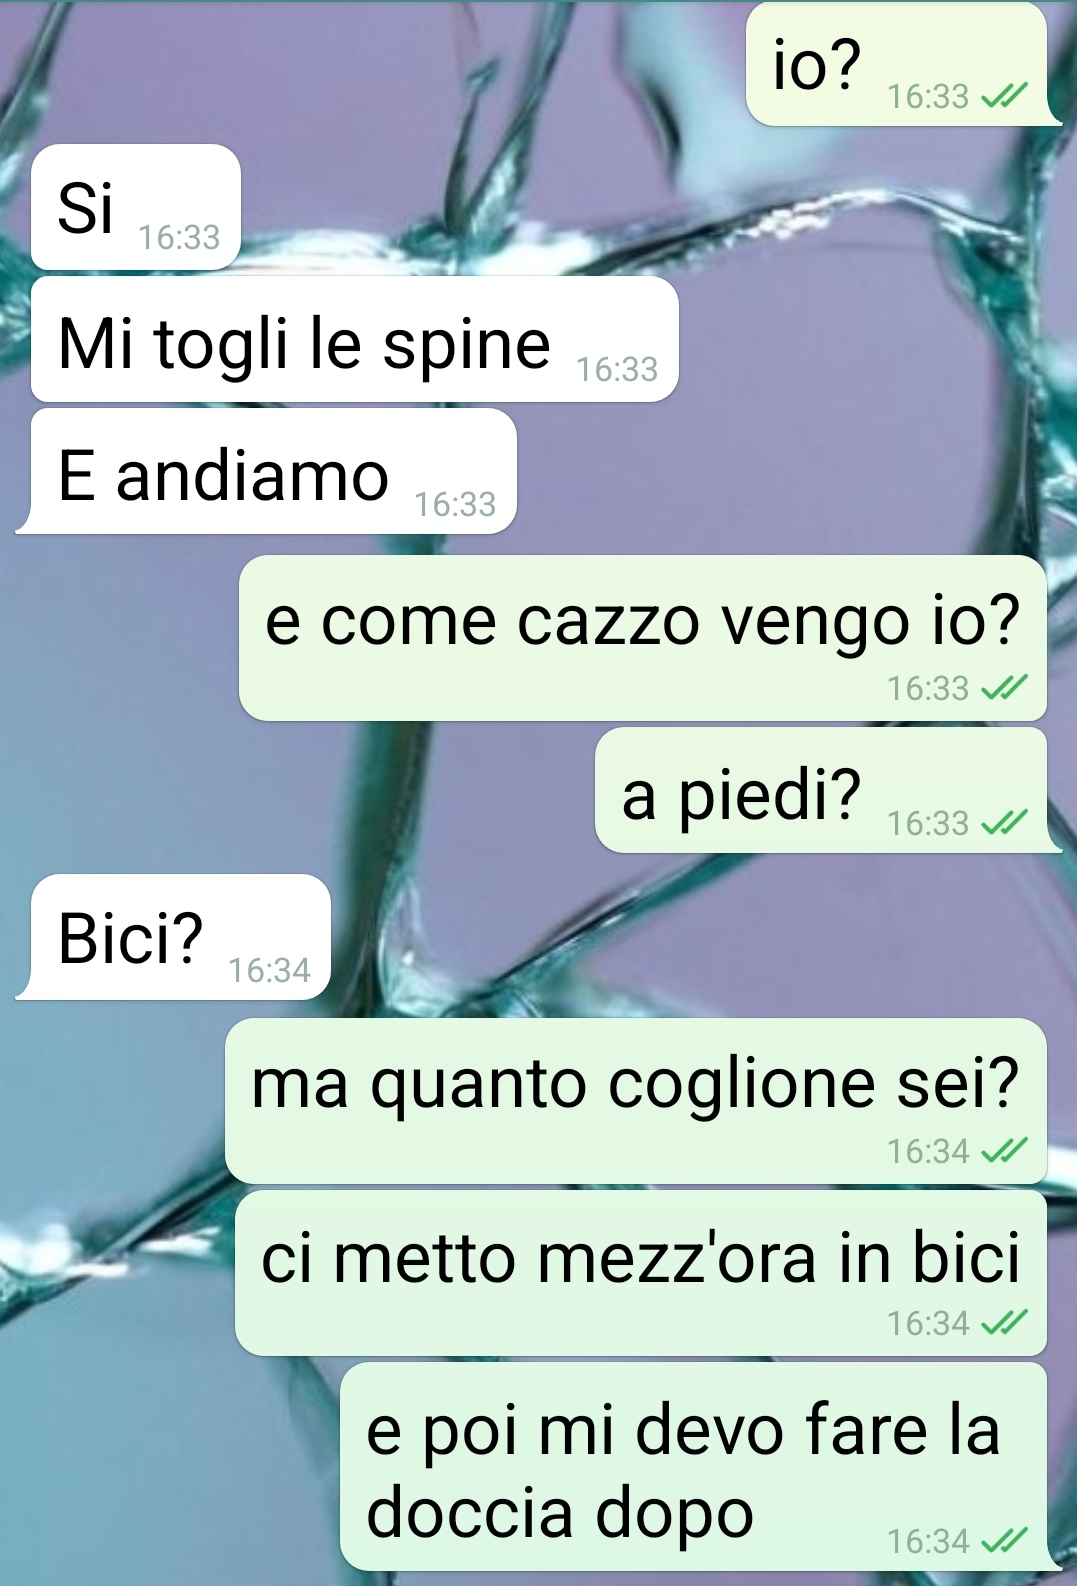The height and width of the screenshot is (1586, 1077).
Task: Select the 'Si' received message bubble
Action: (136, 207)
